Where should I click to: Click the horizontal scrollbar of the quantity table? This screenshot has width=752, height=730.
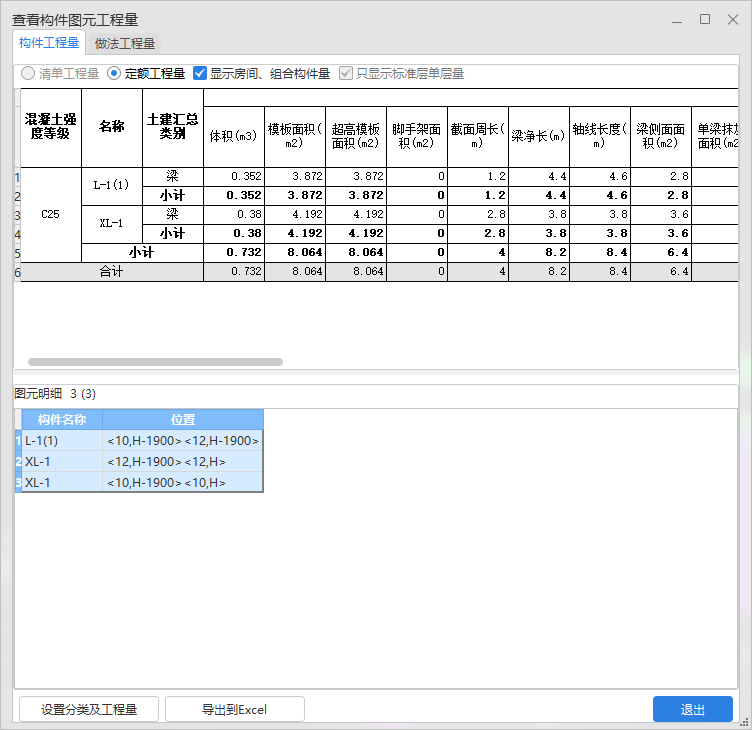[x=155, y=362]
